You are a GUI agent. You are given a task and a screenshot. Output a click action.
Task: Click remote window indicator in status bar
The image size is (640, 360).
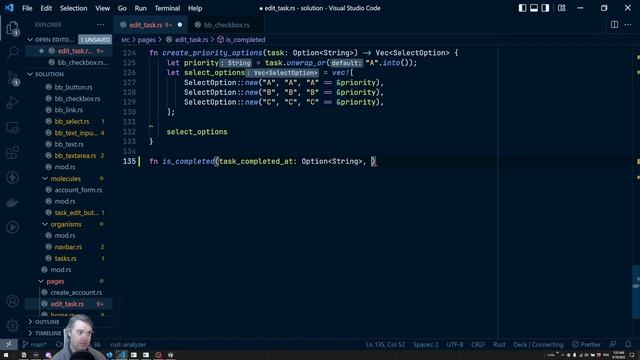(x=9, y=344)
